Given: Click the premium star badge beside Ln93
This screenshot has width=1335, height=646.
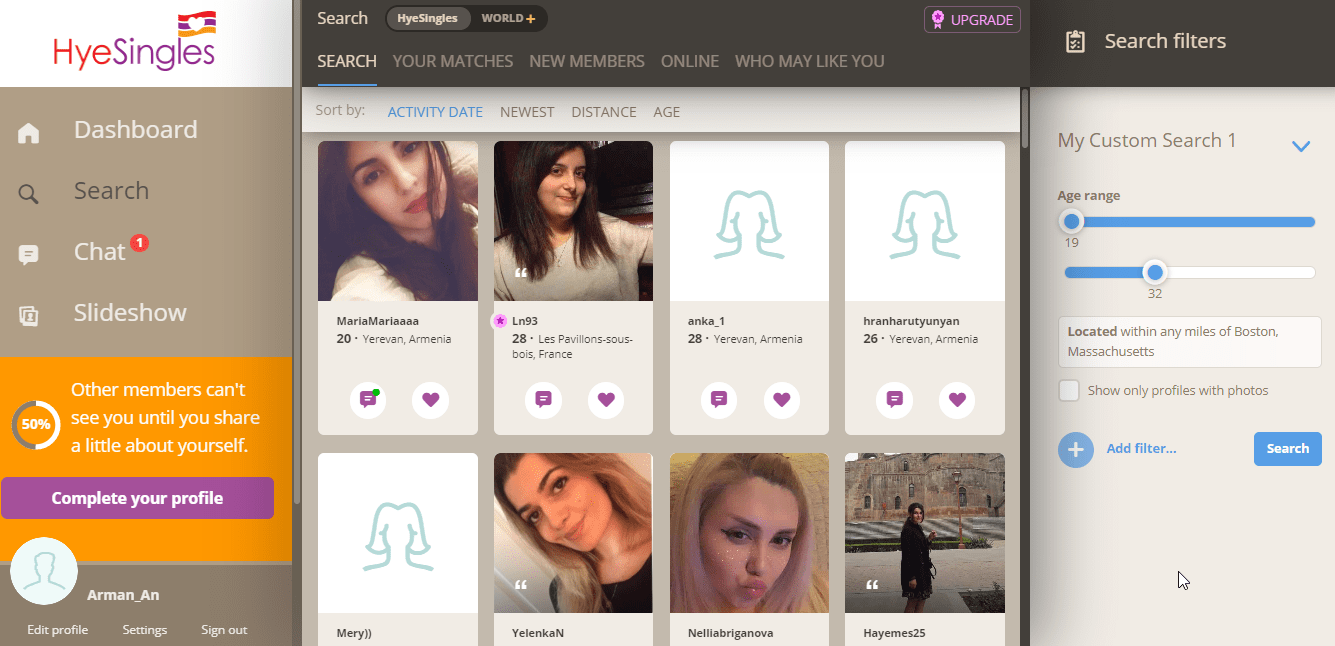Looking at the screenshot, I should click(500, 321).
